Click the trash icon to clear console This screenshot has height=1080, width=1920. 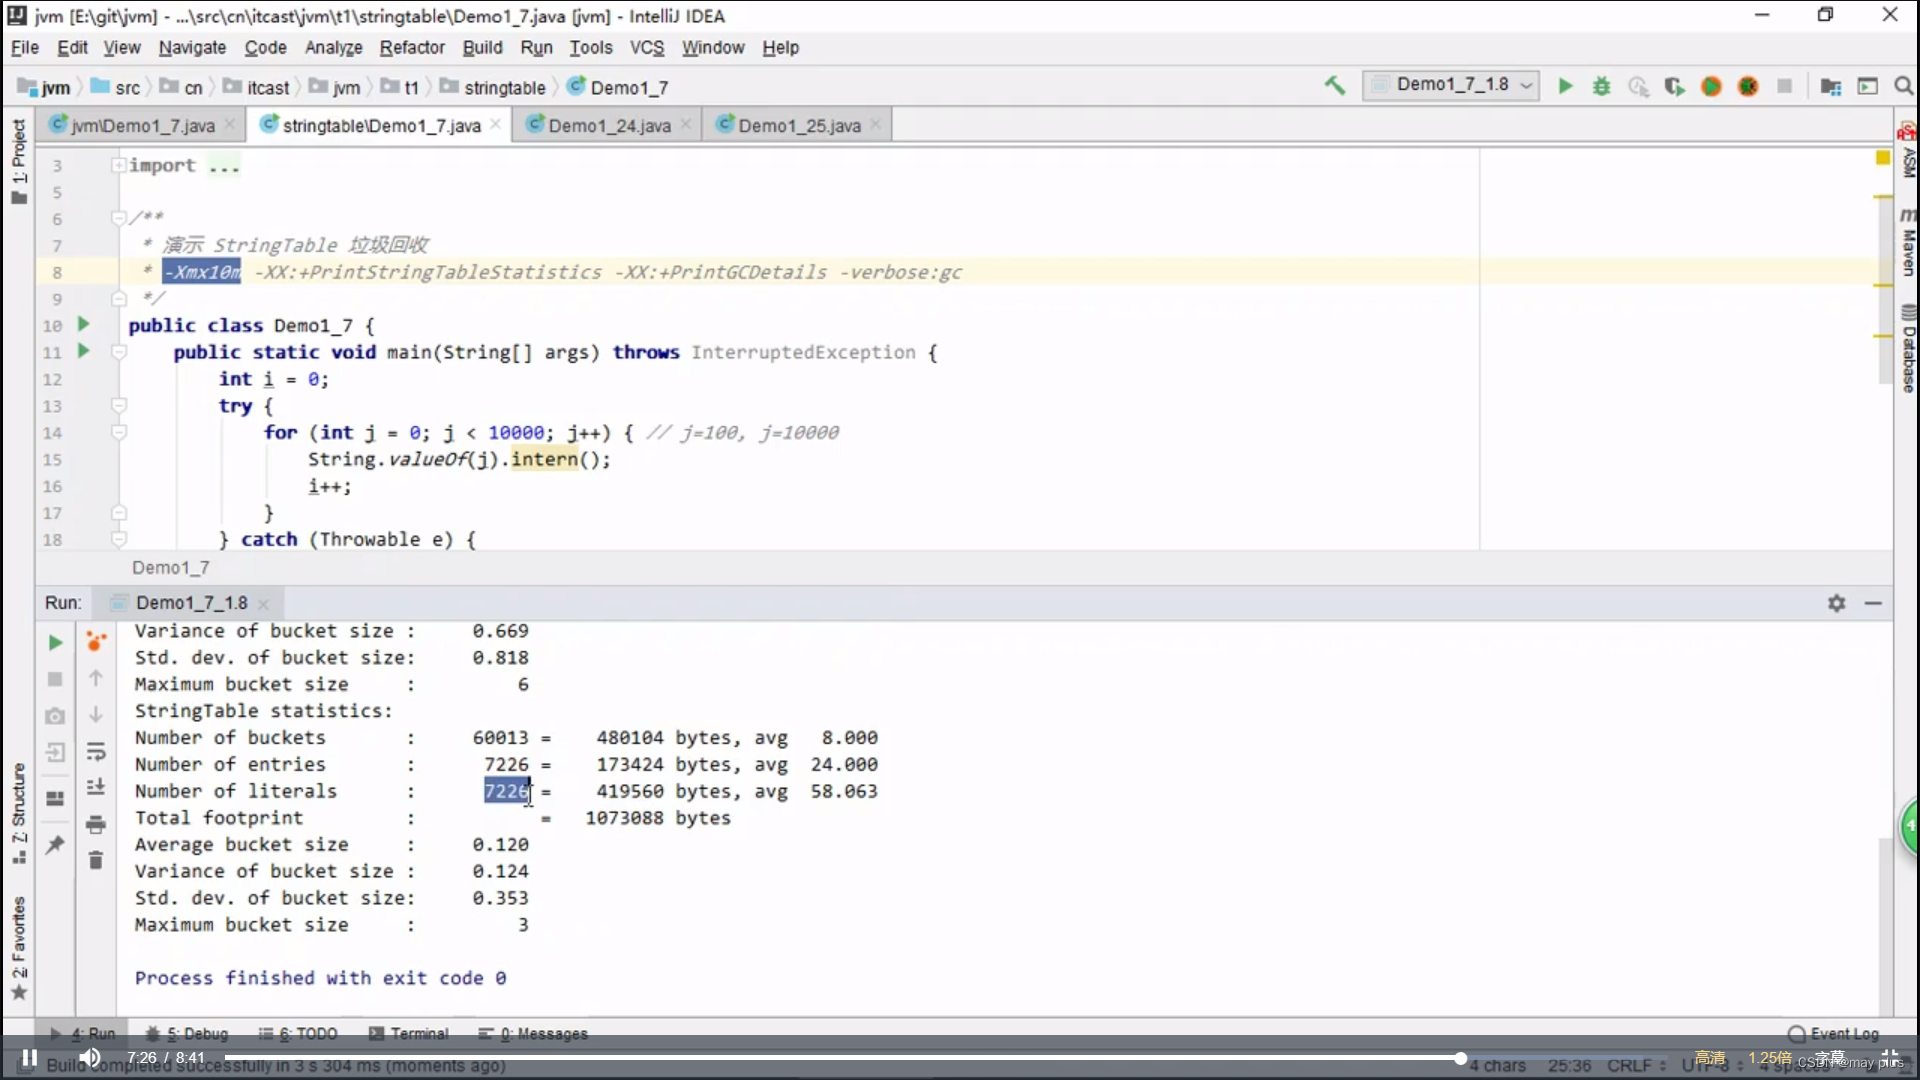point(96,860)
